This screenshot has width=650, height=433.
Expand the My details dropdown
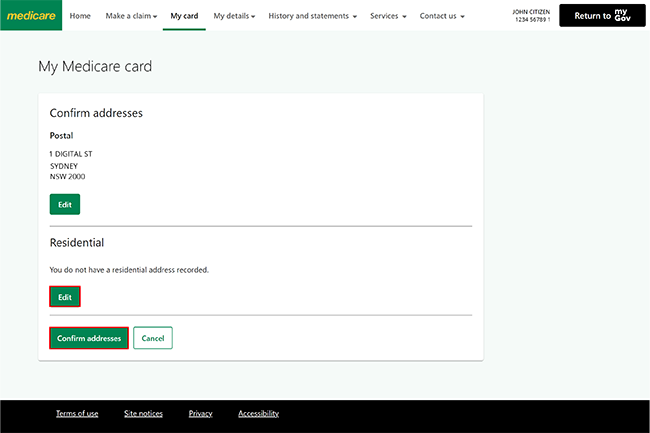(234, 16)
